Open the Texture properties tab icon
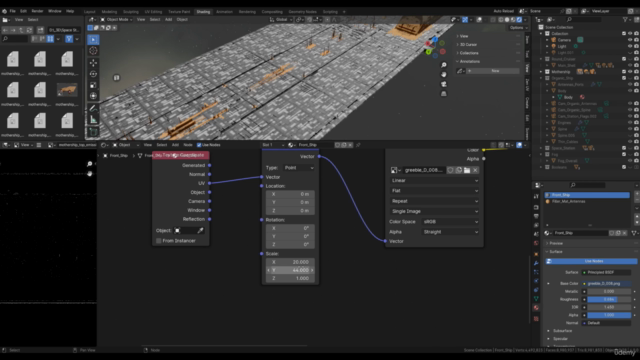The image size is (640, 360). pyautogui.click(x=536, y=318)
